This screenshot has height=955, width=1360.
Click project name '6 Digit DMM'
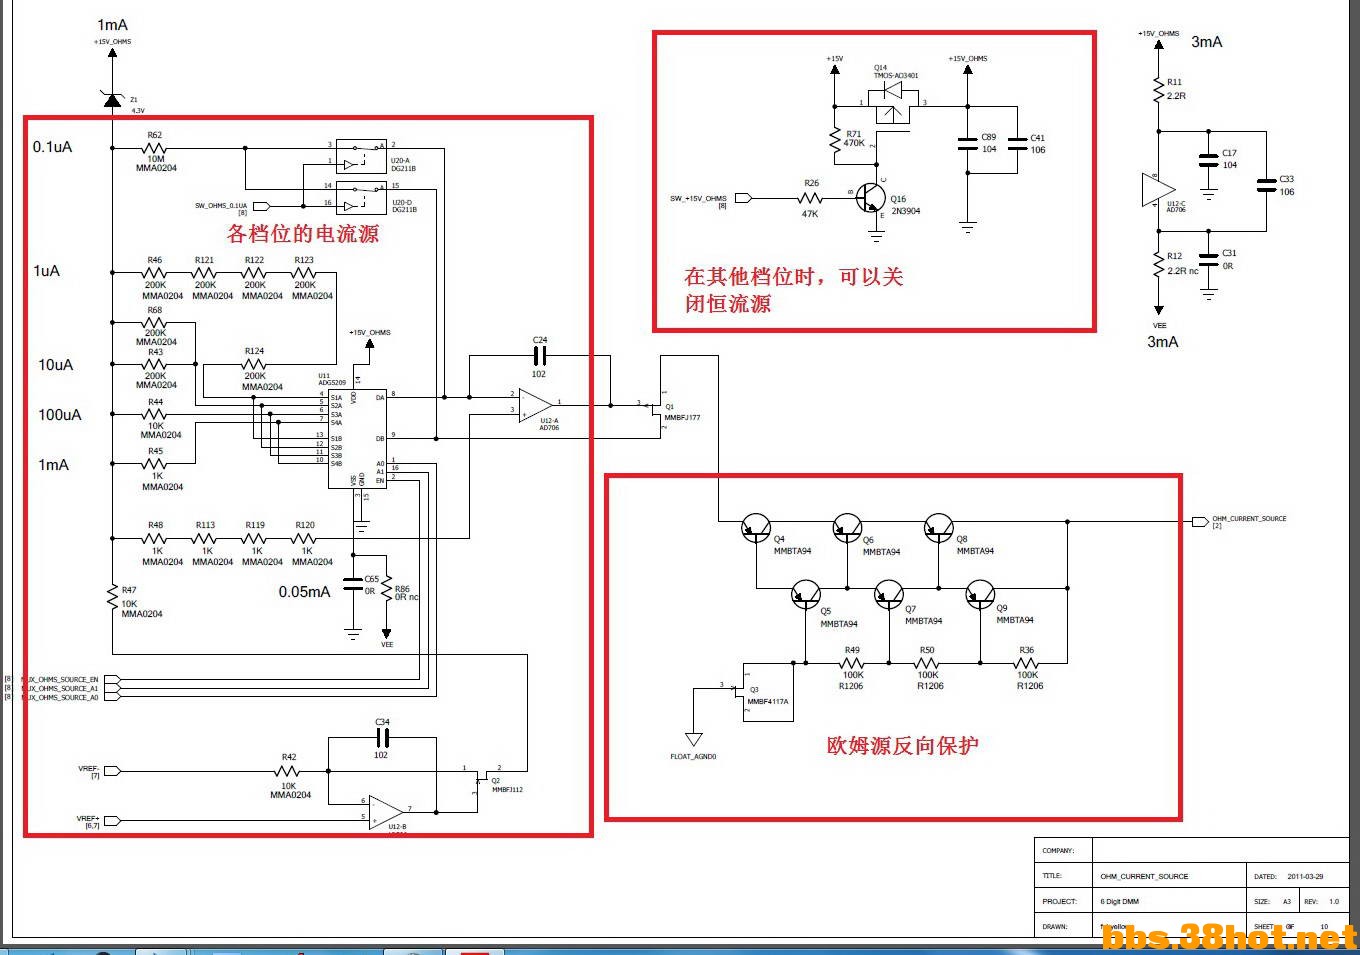coord(1119,901)
